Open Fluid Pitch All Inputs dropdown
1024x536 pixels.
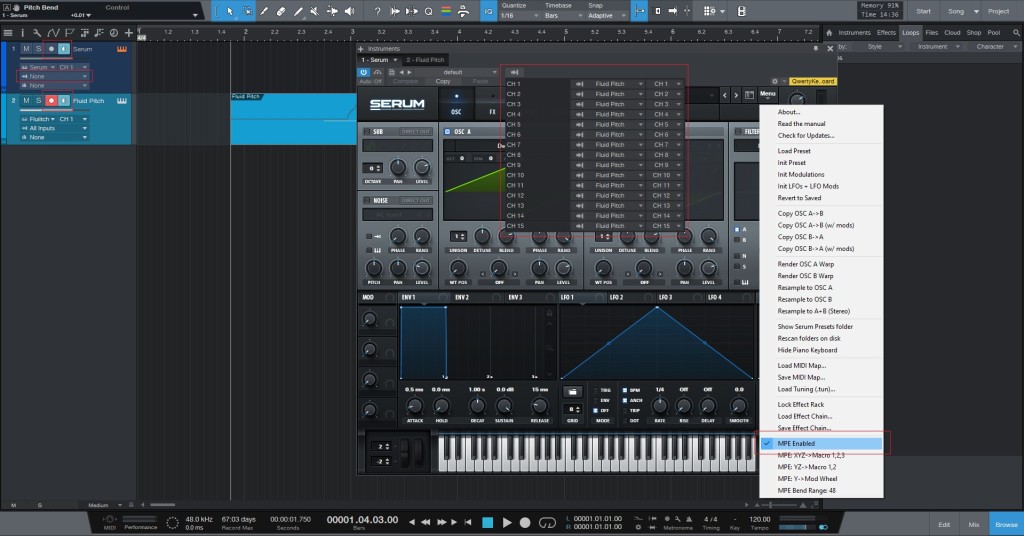click(x=54, y=128)
